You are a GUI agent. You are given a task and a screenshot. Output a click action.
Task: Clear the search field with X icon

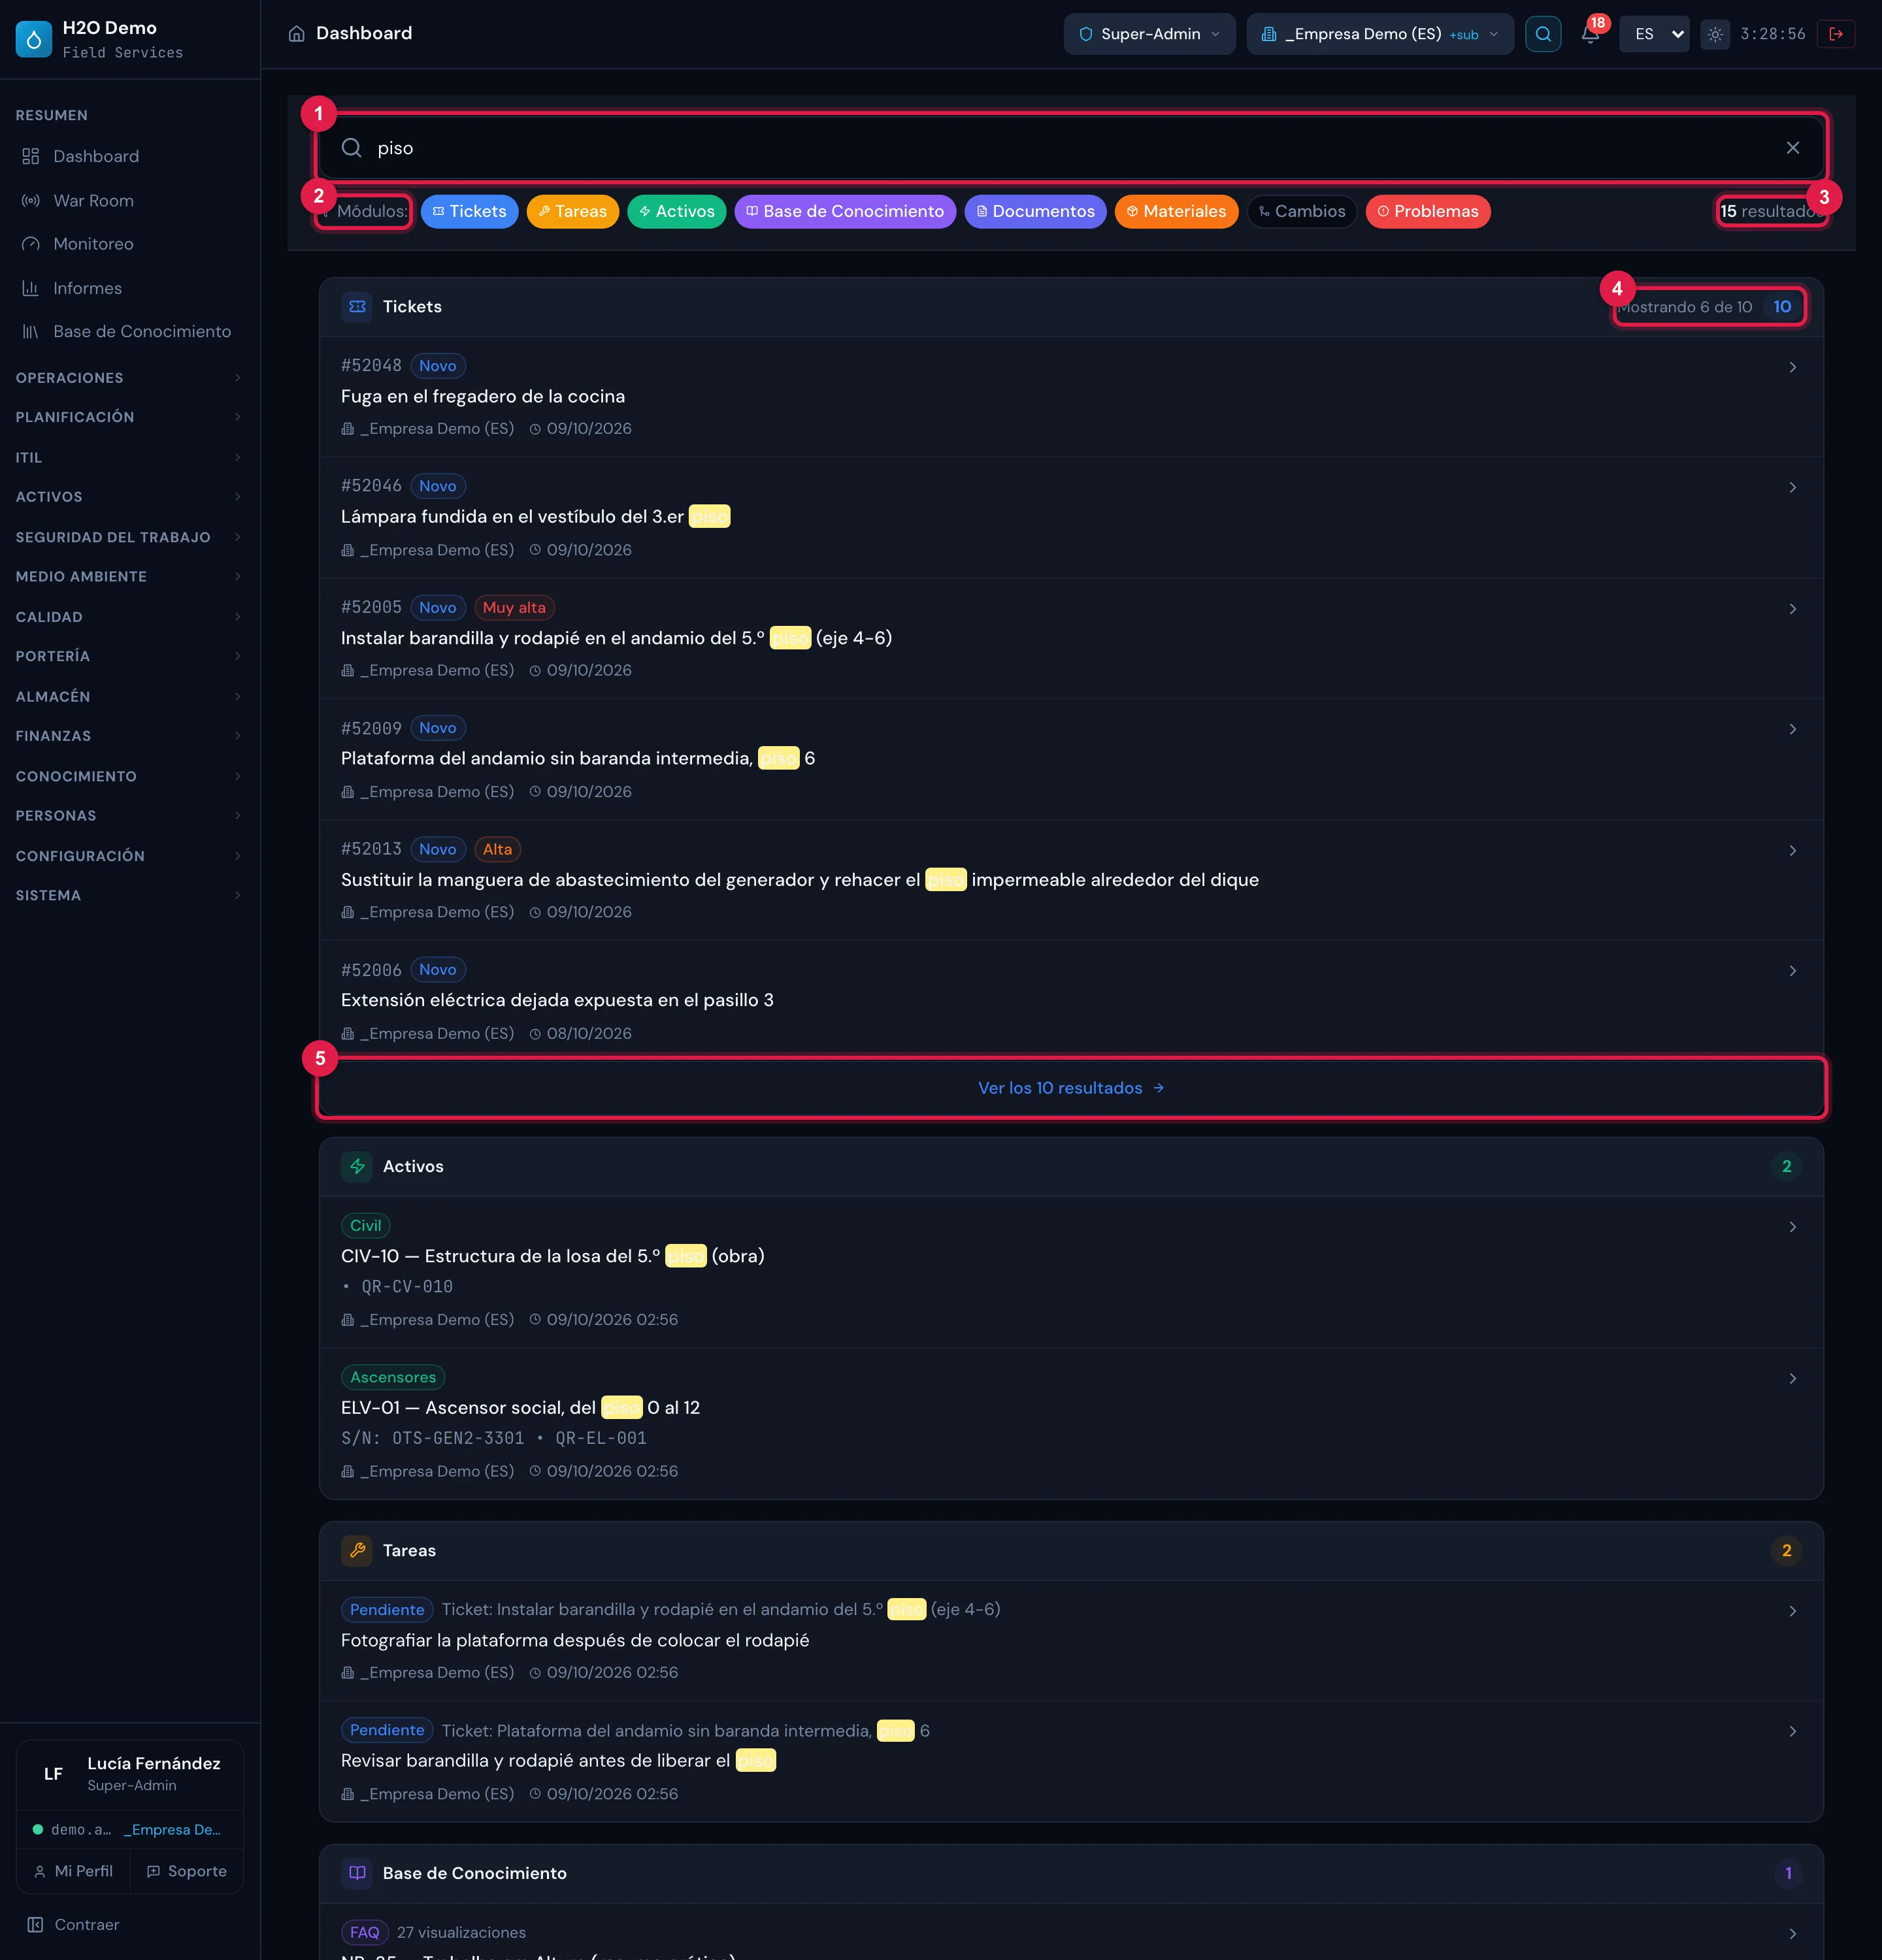tap(1793, 148)
